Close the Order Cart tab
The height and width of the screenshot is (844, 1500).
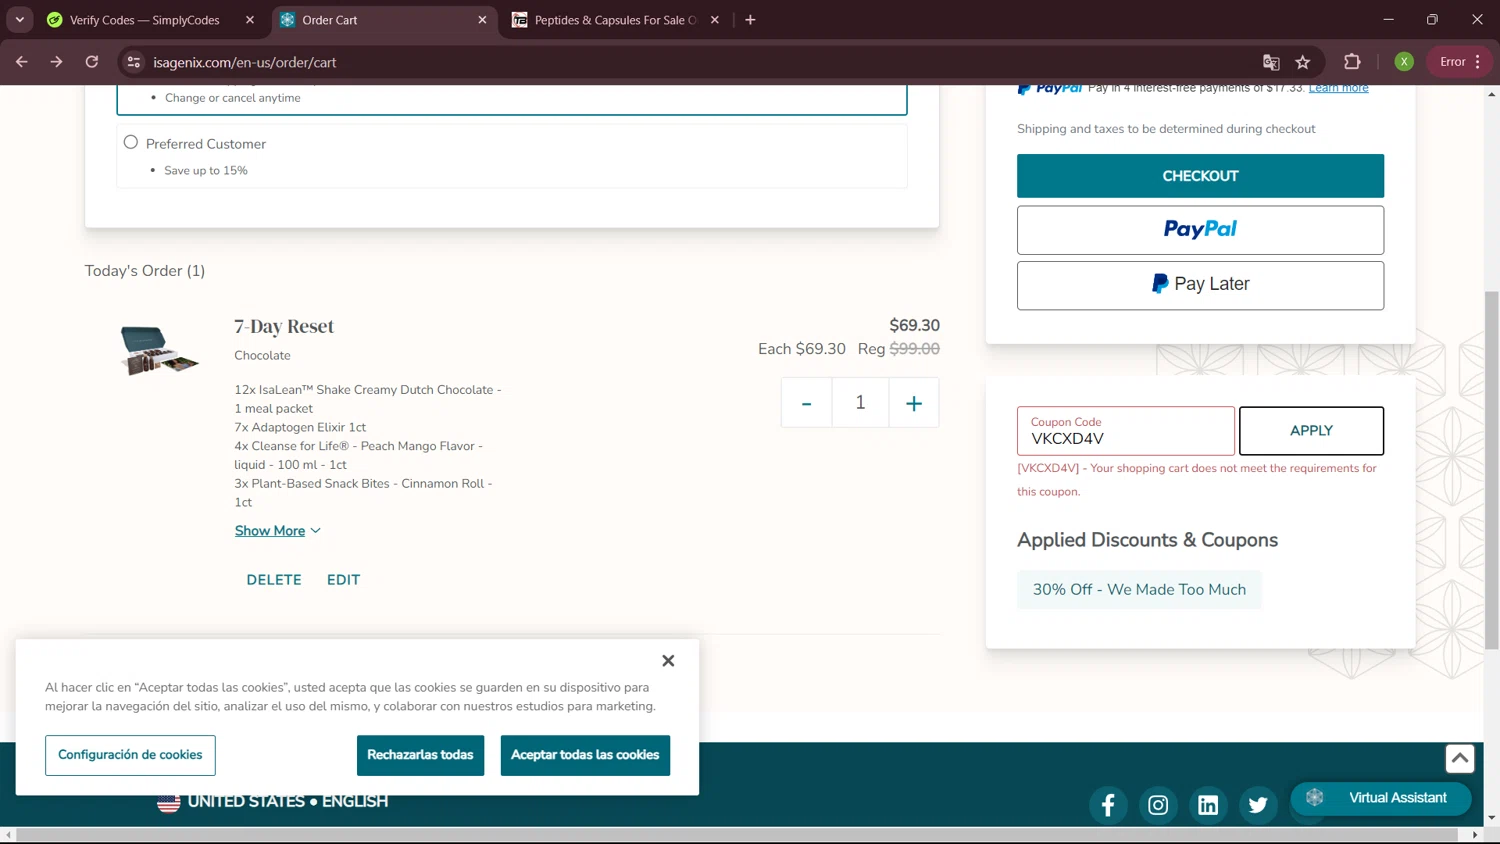(x=482, y=20)
